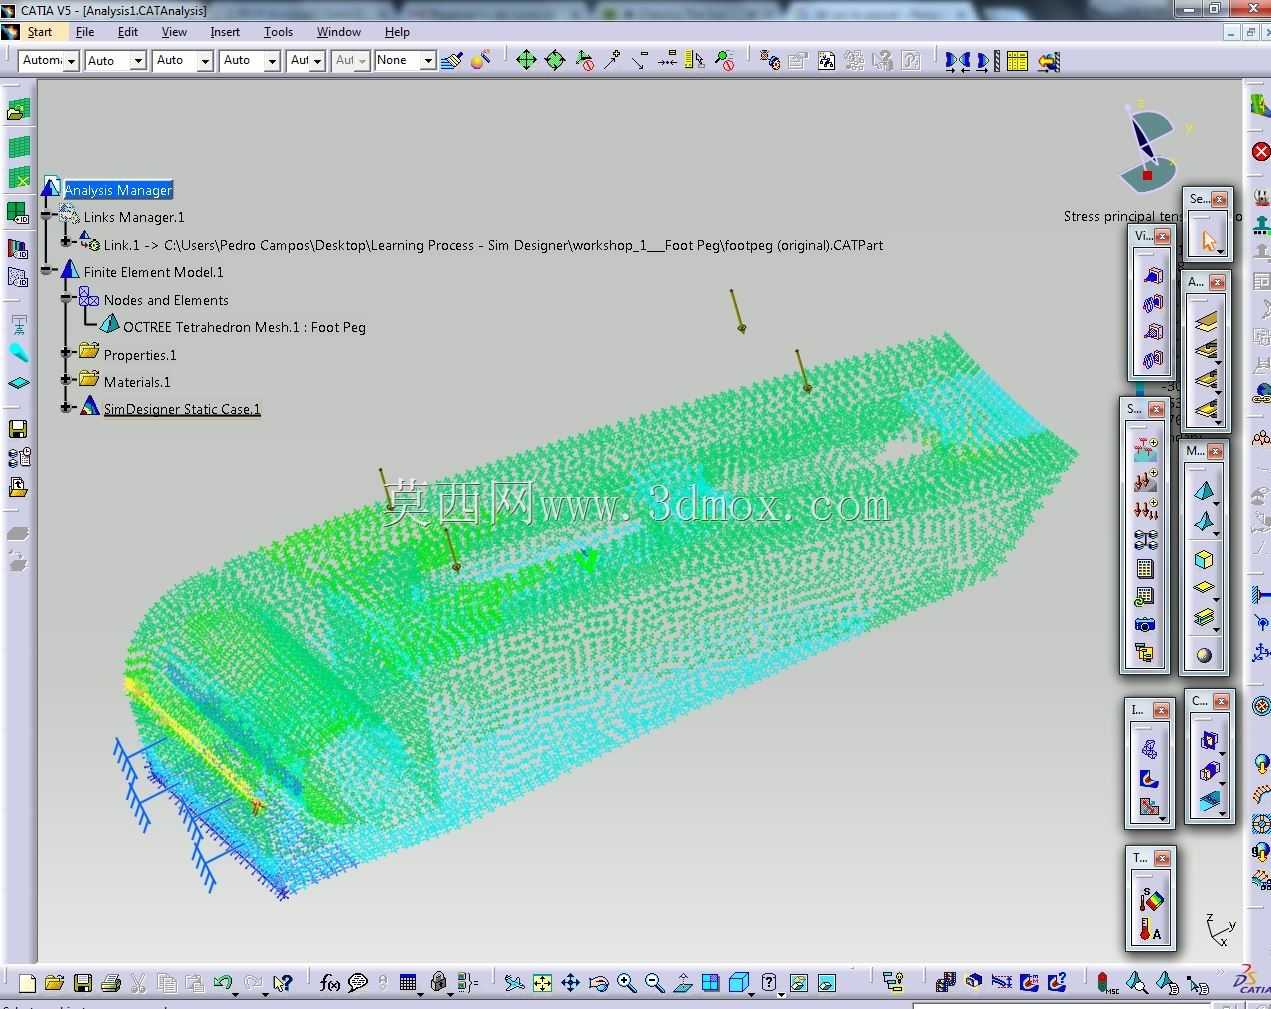Close the C... floating toolbar
The image size is (1271, 1009).
1220,701
